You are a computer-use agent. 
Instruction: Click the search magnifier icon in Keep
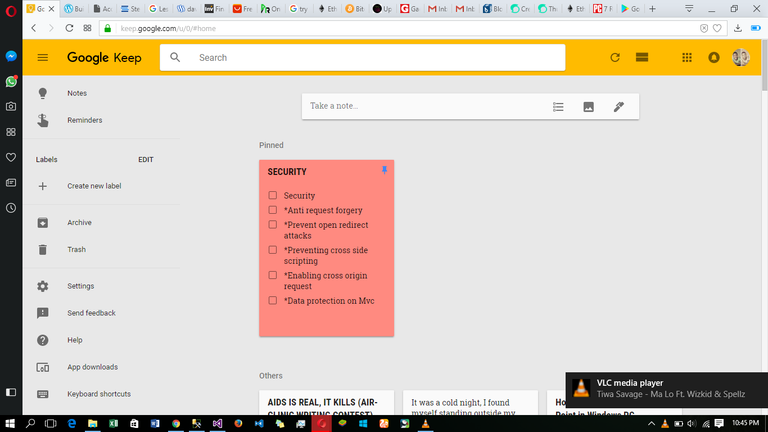point(175,57)
